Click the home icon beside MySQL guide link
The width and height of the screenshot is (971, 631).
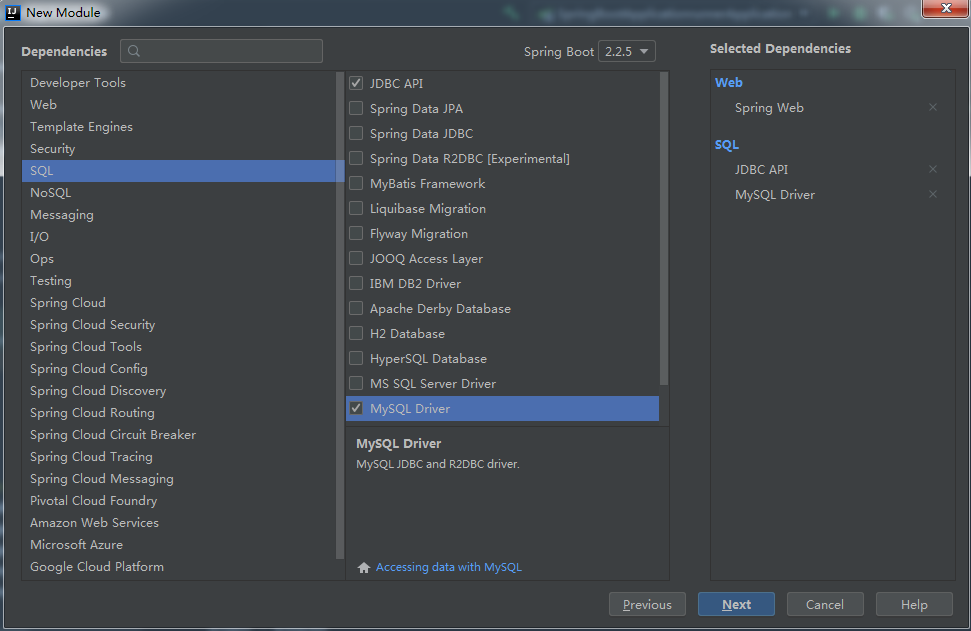(364, 568)
